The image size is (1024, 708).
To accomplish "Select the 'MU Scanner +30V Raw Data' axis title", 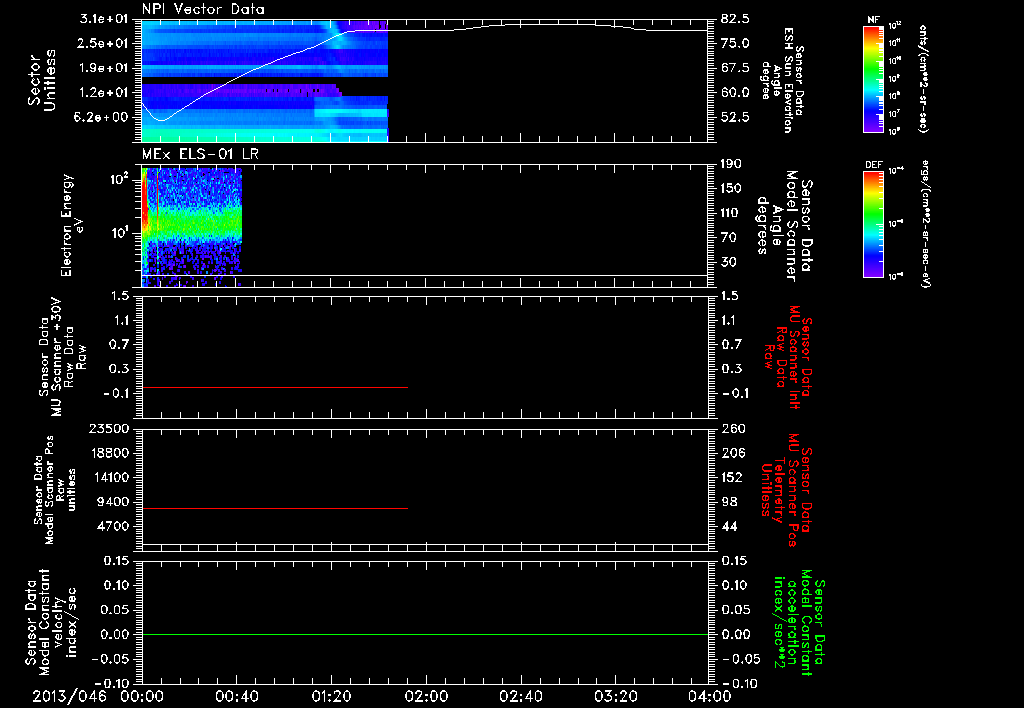I will point(62,357).
